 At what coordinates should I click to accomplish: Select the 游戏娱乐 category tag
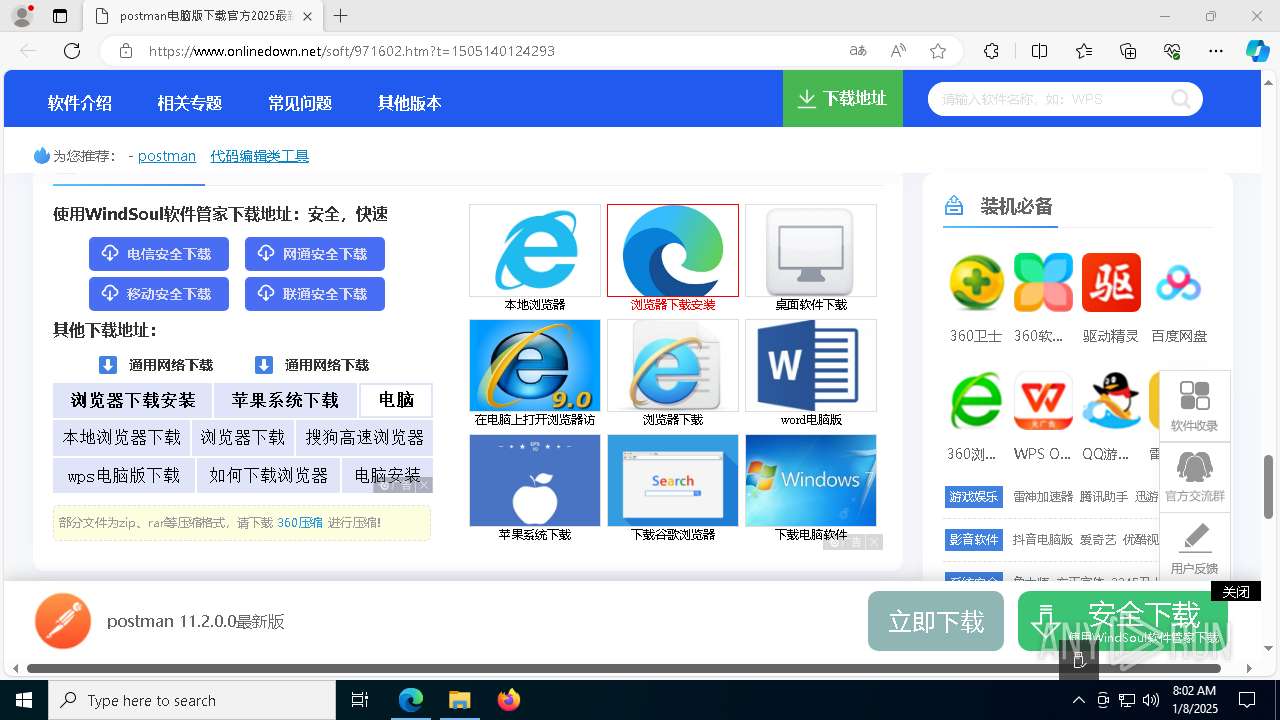974,496
